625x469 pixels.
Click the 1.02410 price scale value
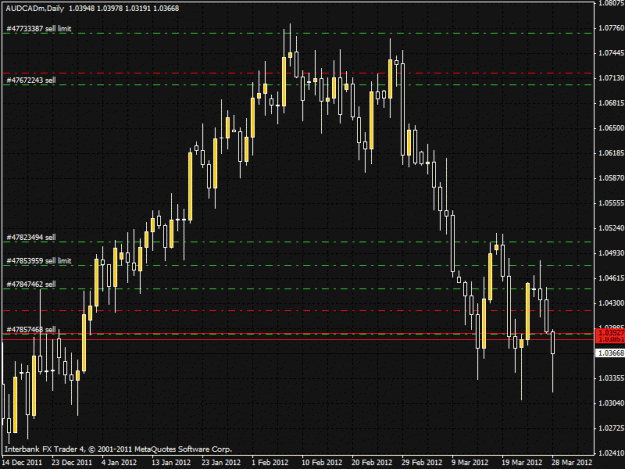point(611,453)
